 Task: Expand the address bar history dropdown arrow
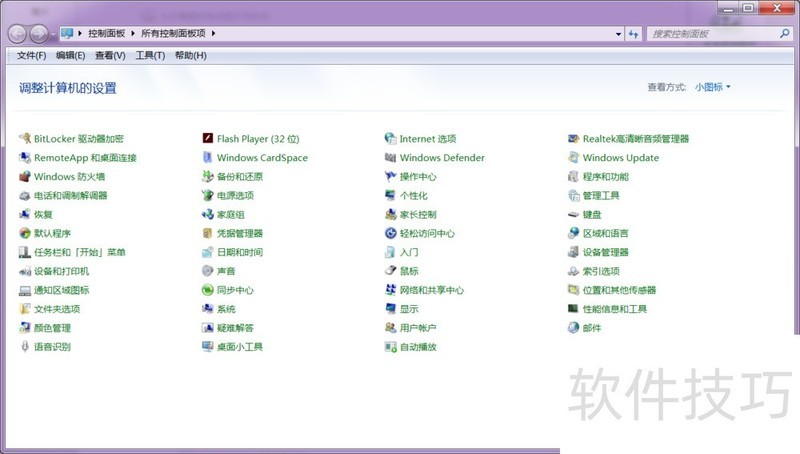coord(618,34)
